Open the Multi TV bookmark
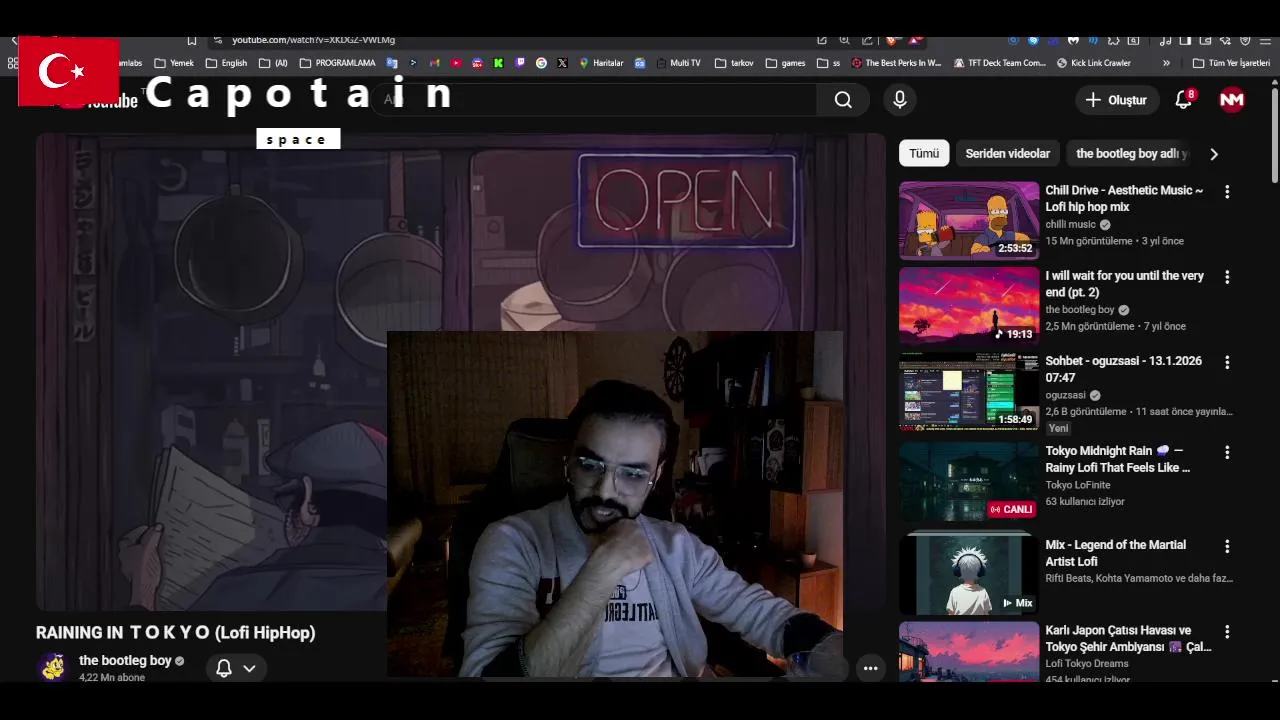The width and height of the screenshot is (1280, 720). pos(678,63)
